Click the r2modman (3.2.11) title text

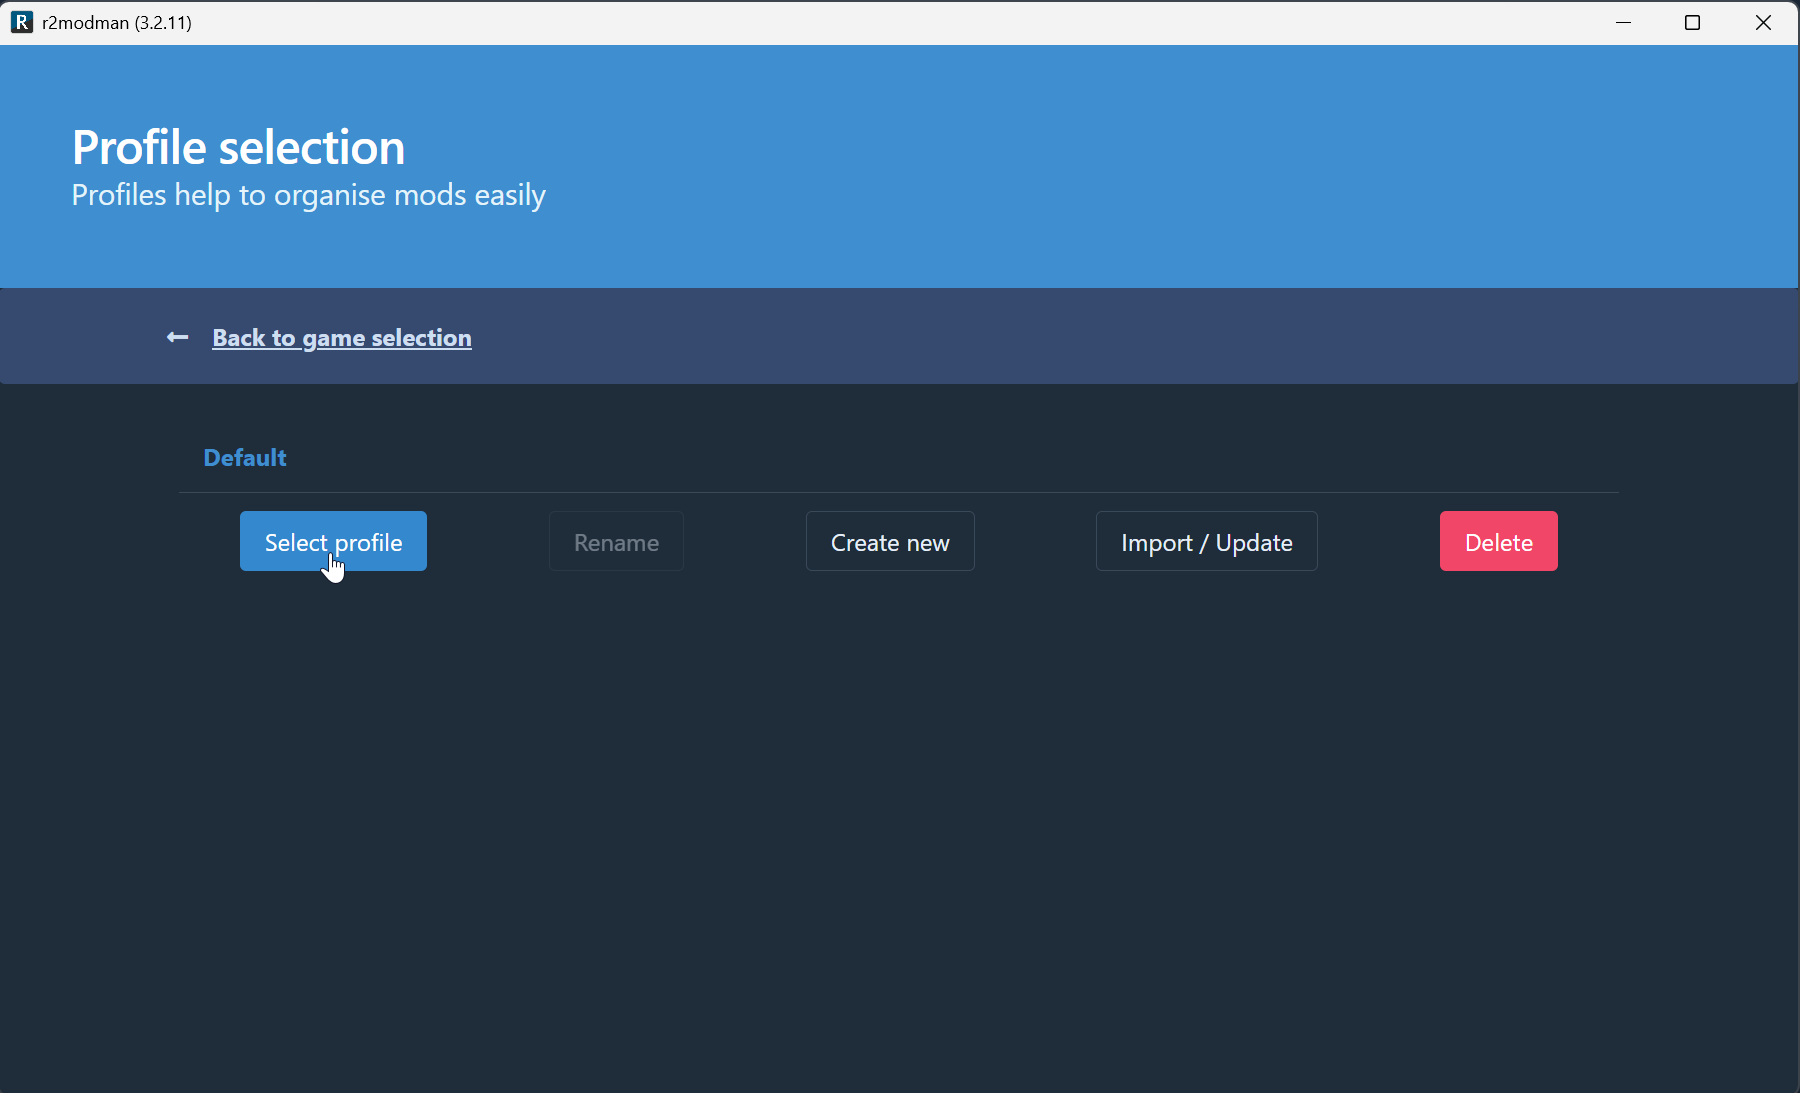coord(117,22)
